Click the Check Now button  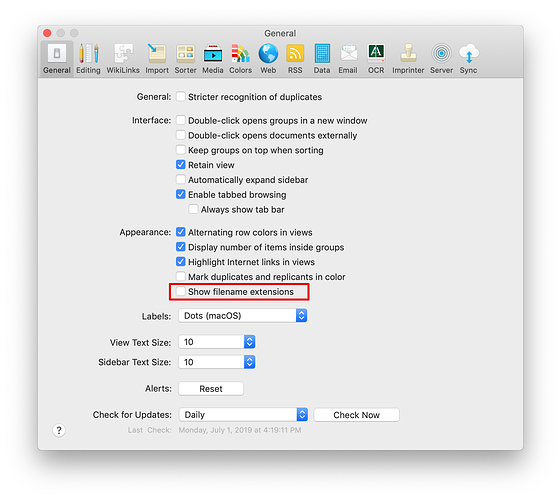click(x=356, y=415)
